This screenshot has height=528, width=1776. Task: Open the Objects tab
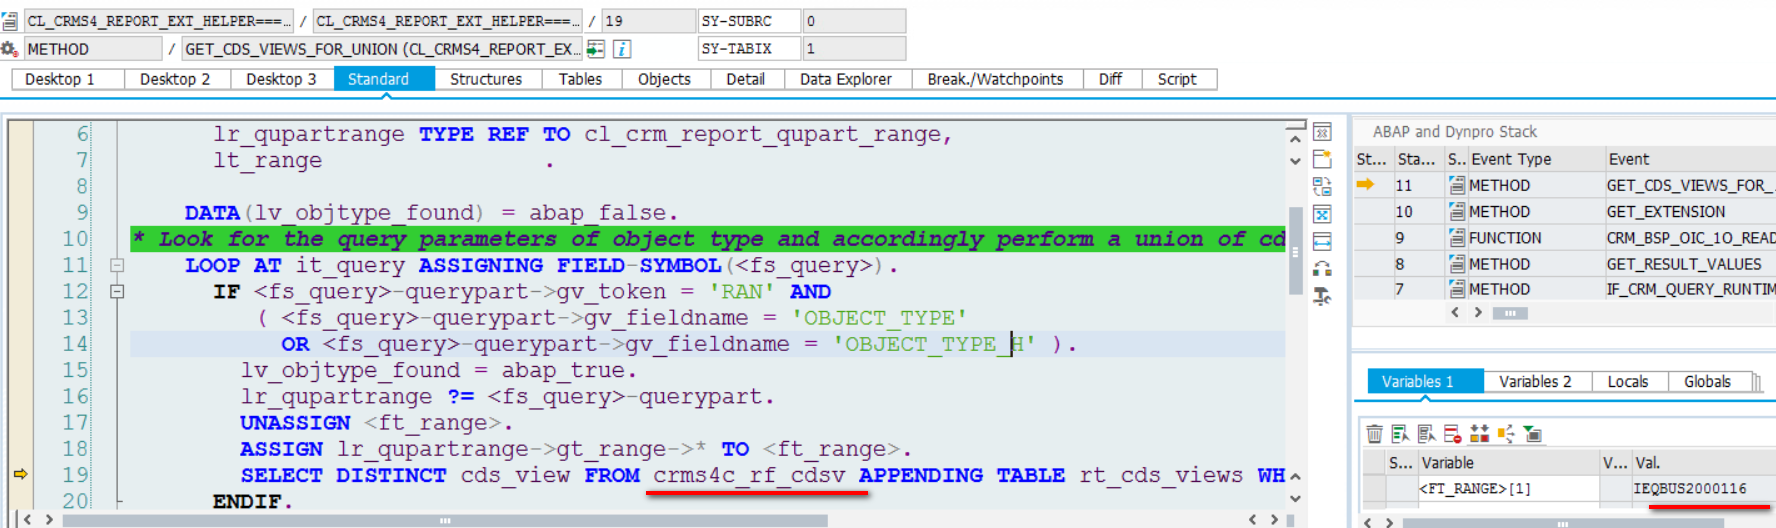664,79
